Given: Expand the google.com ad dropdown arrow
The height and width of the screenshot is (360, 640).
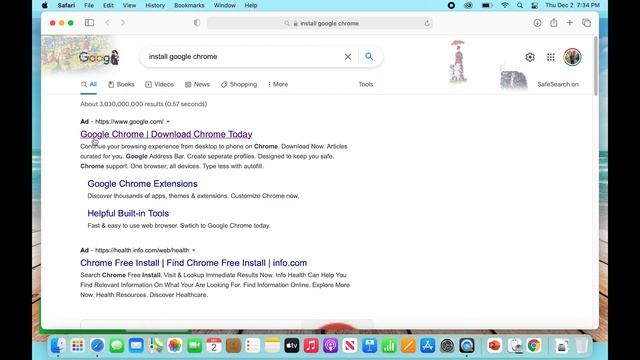Looking at the screenshot, I should click(x=168, y=122).
